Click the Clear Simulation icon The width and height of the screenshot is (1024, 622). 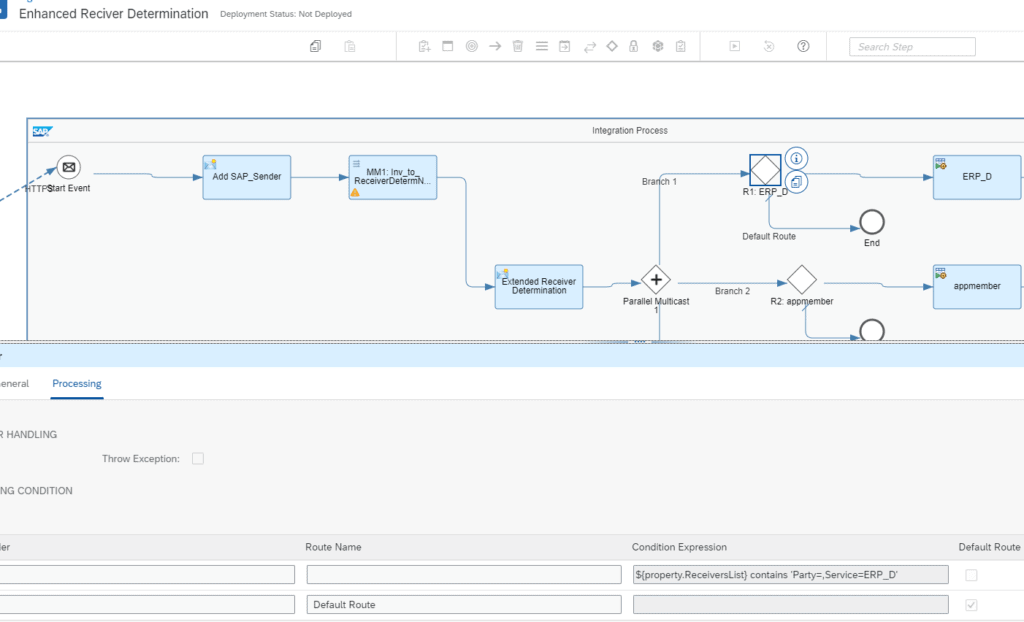click(769, 46)
